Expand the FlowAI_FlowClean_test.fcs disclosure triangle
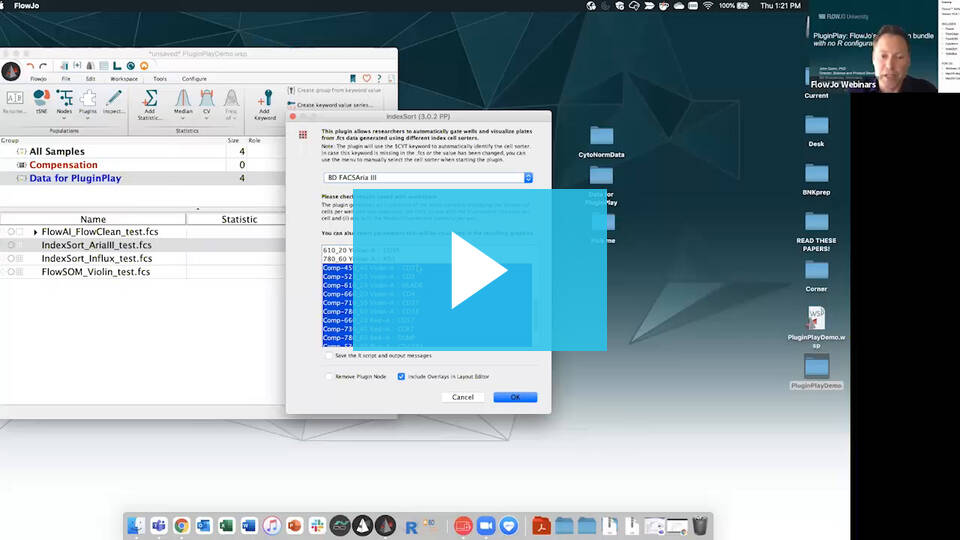This screenshot has width=960, height=540. (36, 233)
